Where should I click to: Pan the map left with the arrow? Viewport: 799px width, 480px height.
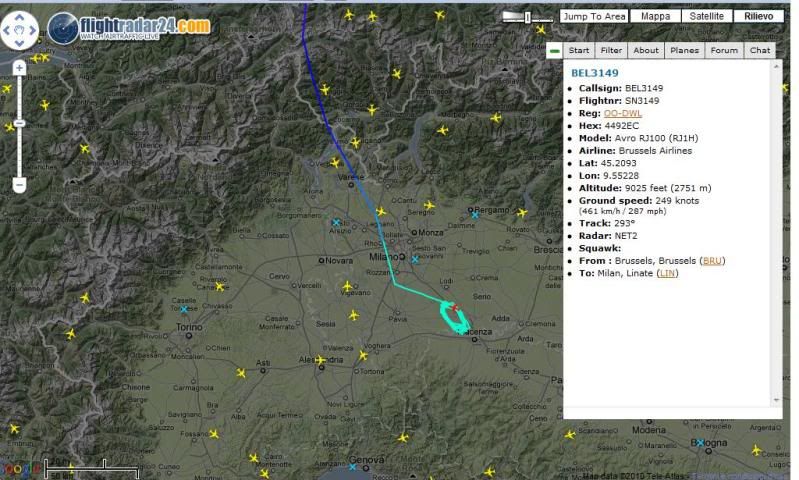click(7, 31)
